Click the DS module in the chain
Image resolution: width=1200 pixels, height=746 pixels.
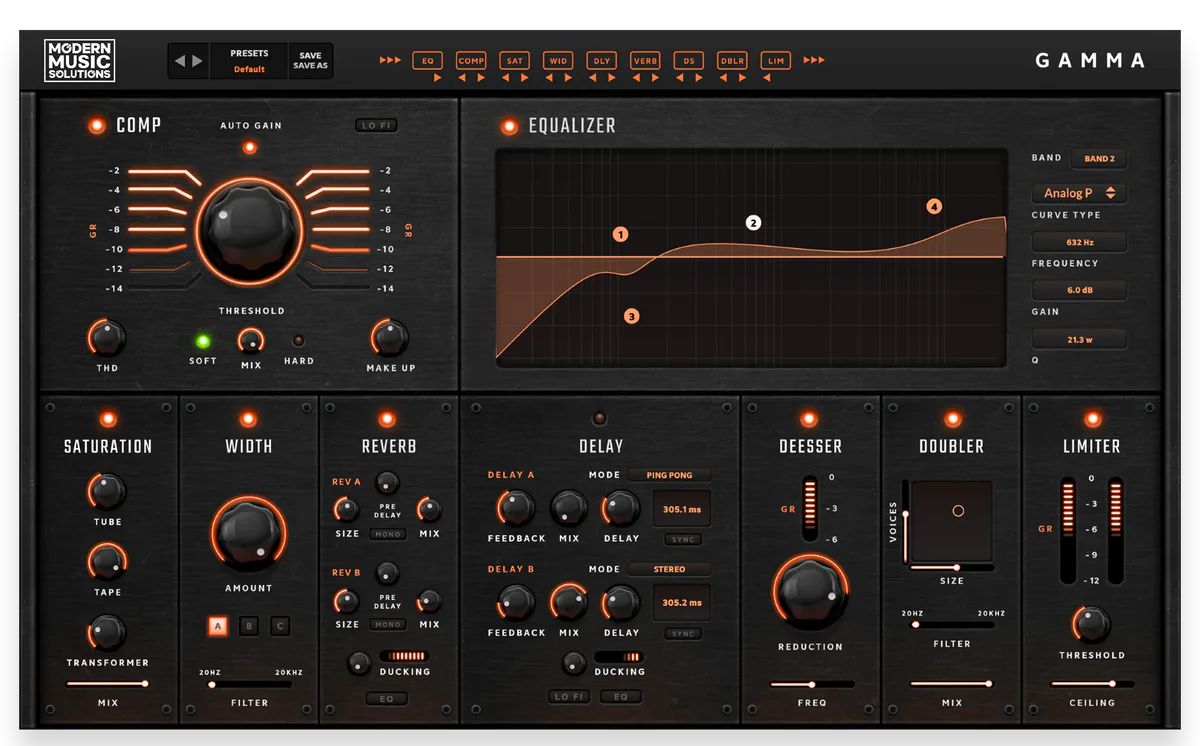click(x=688, y=60)
